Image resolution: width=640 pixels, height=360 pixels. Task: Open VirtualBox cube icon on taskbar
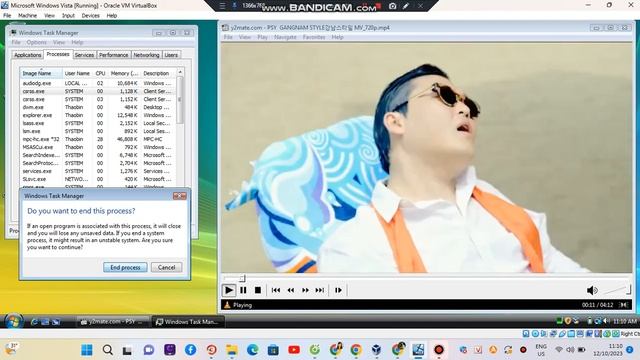tap(376, 350)
